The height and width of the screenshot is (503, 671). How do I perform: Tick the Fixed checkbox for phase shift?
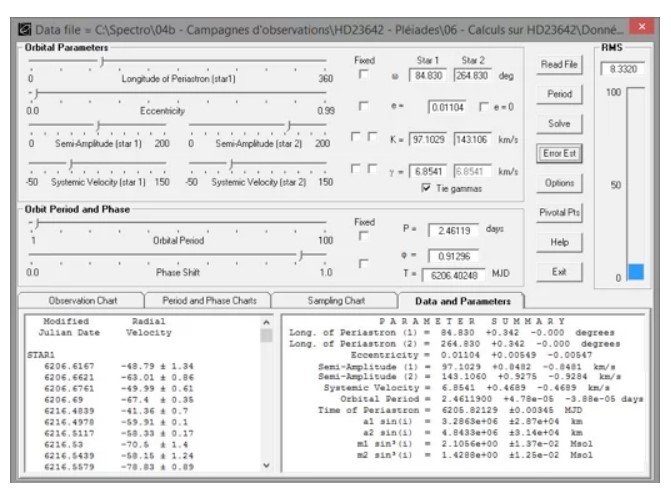coord(363,264)
